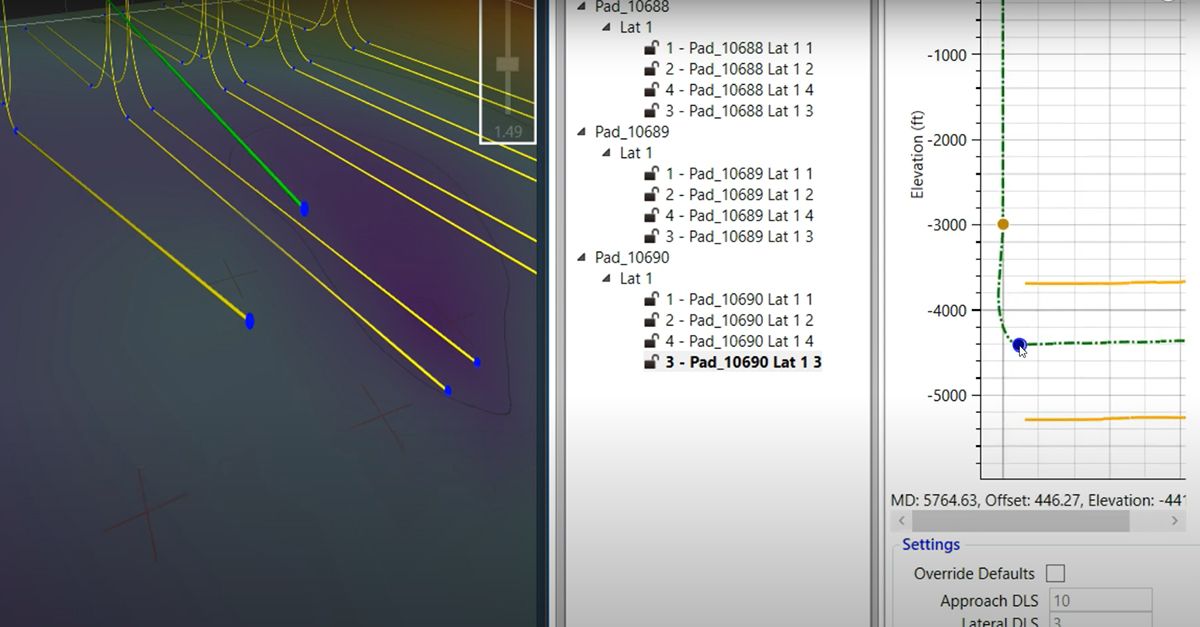This screenshot has width=1200, height=627.
Task: Click the lock icon beside 1 - Pad_10690 Lat 1 1
Action: click(649, 299)
